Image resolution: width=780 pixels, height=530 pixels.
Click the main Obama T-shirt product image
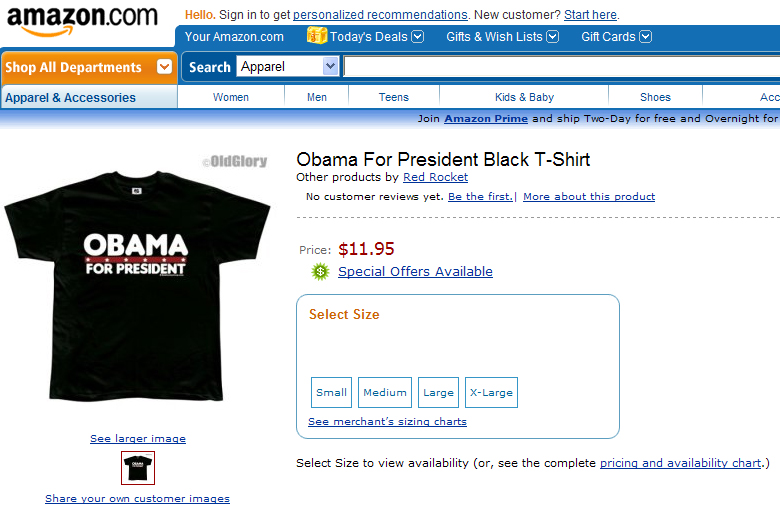pos(137,280)
